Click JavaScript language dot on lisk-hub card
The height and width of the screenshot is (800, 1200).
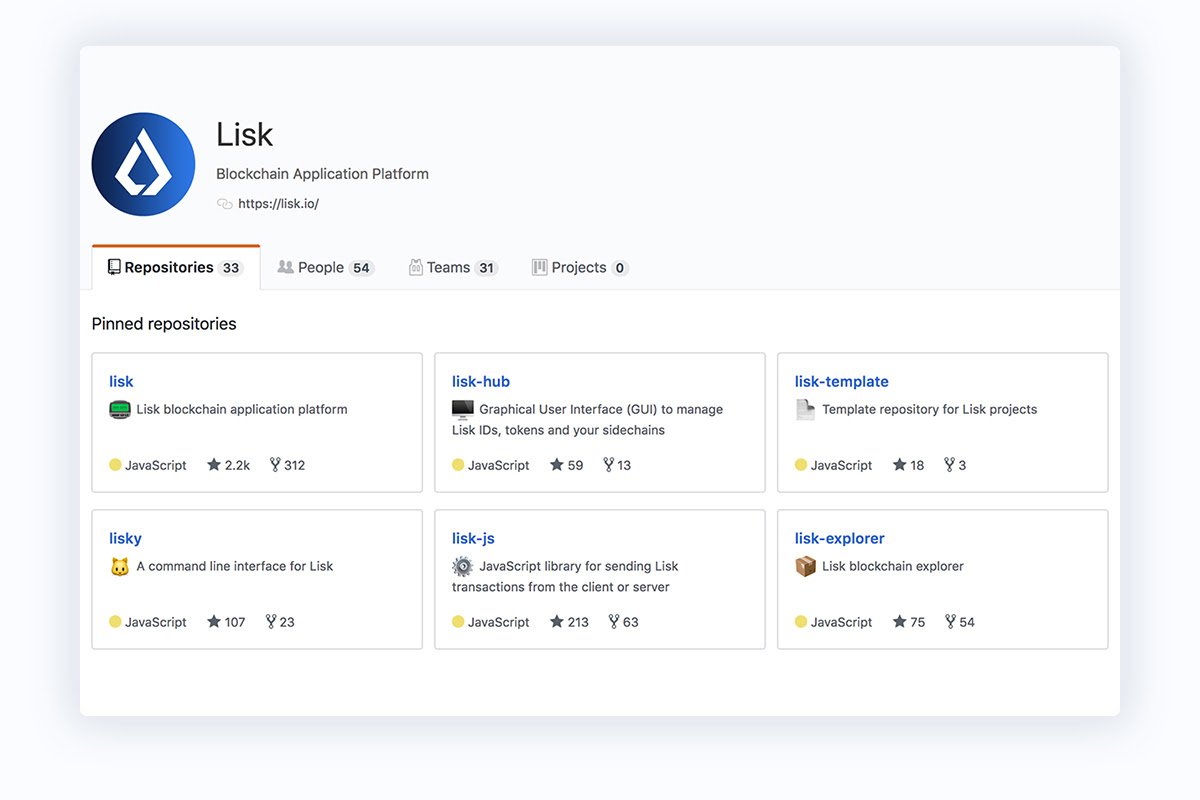tap(458, 465)
